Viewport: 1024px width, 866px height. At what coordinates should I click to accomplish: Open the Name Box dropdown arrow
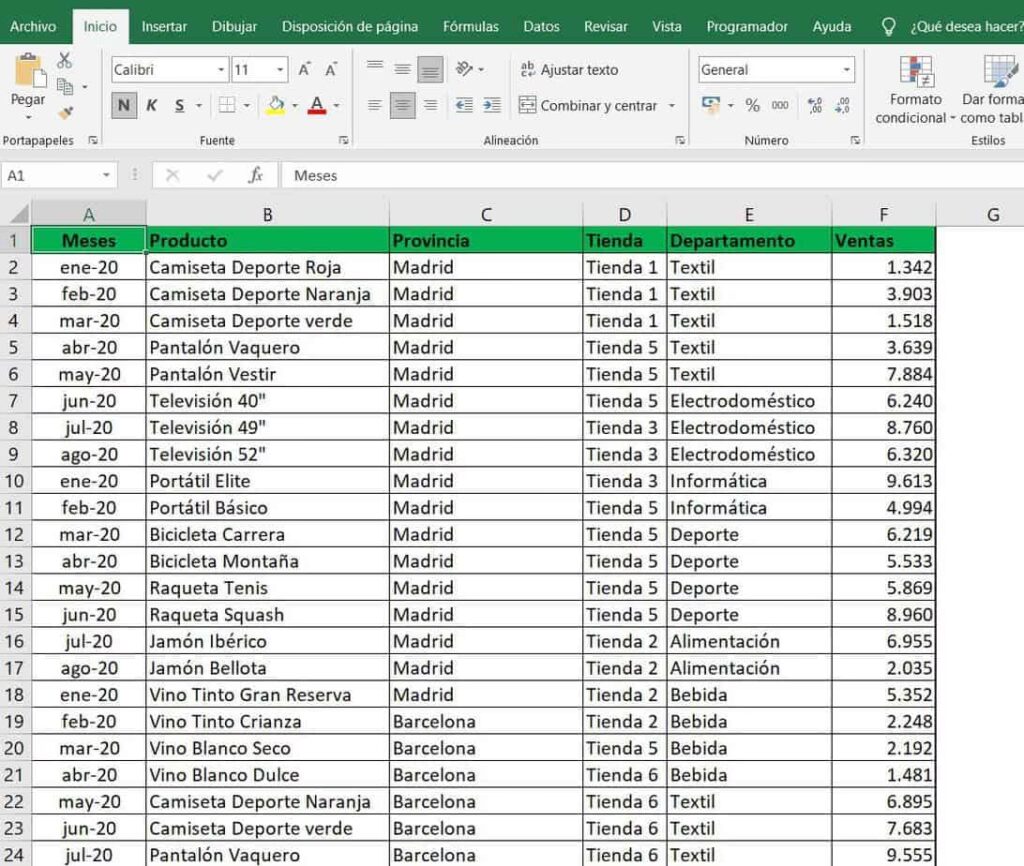[x=106, y=175]
